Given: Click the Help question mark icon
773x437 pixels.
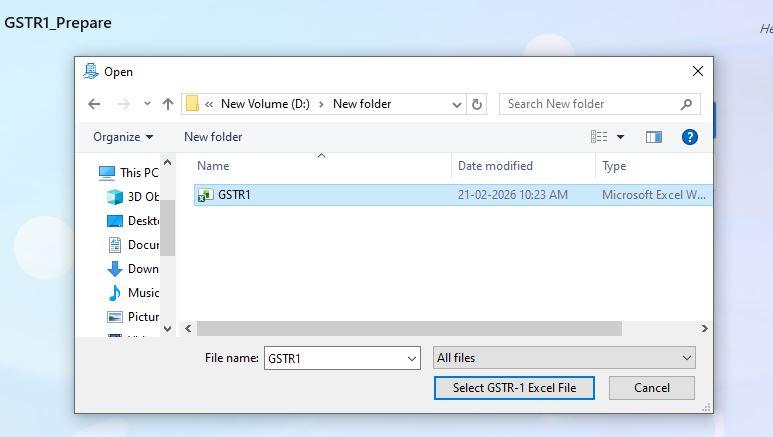Looking at the screenshot, I should 690,137.
